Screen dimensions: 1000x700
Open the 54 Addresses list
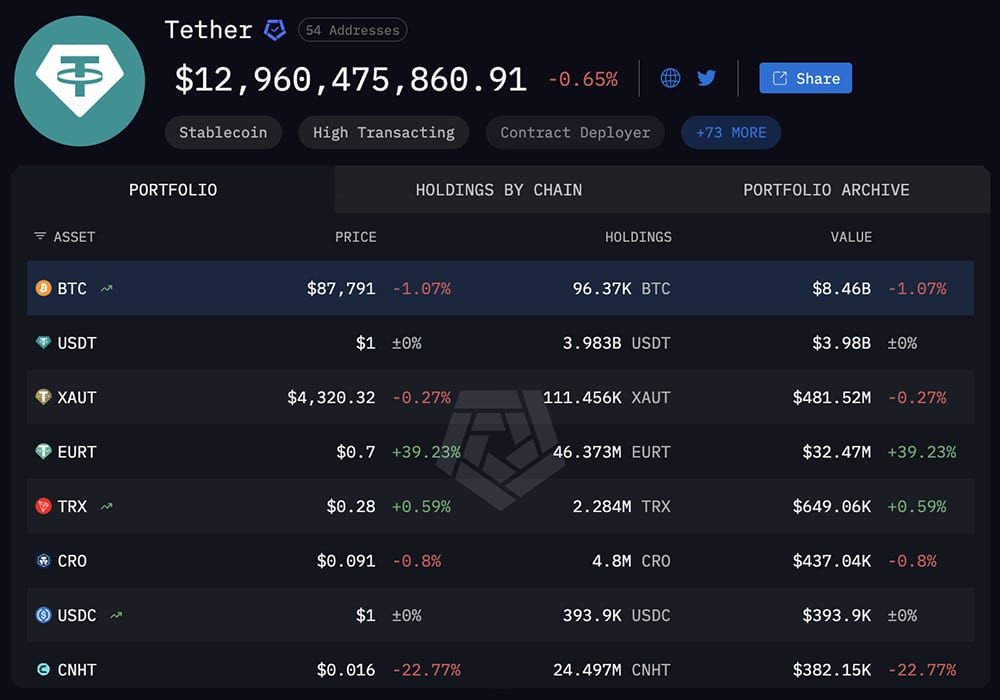[352, 29]
